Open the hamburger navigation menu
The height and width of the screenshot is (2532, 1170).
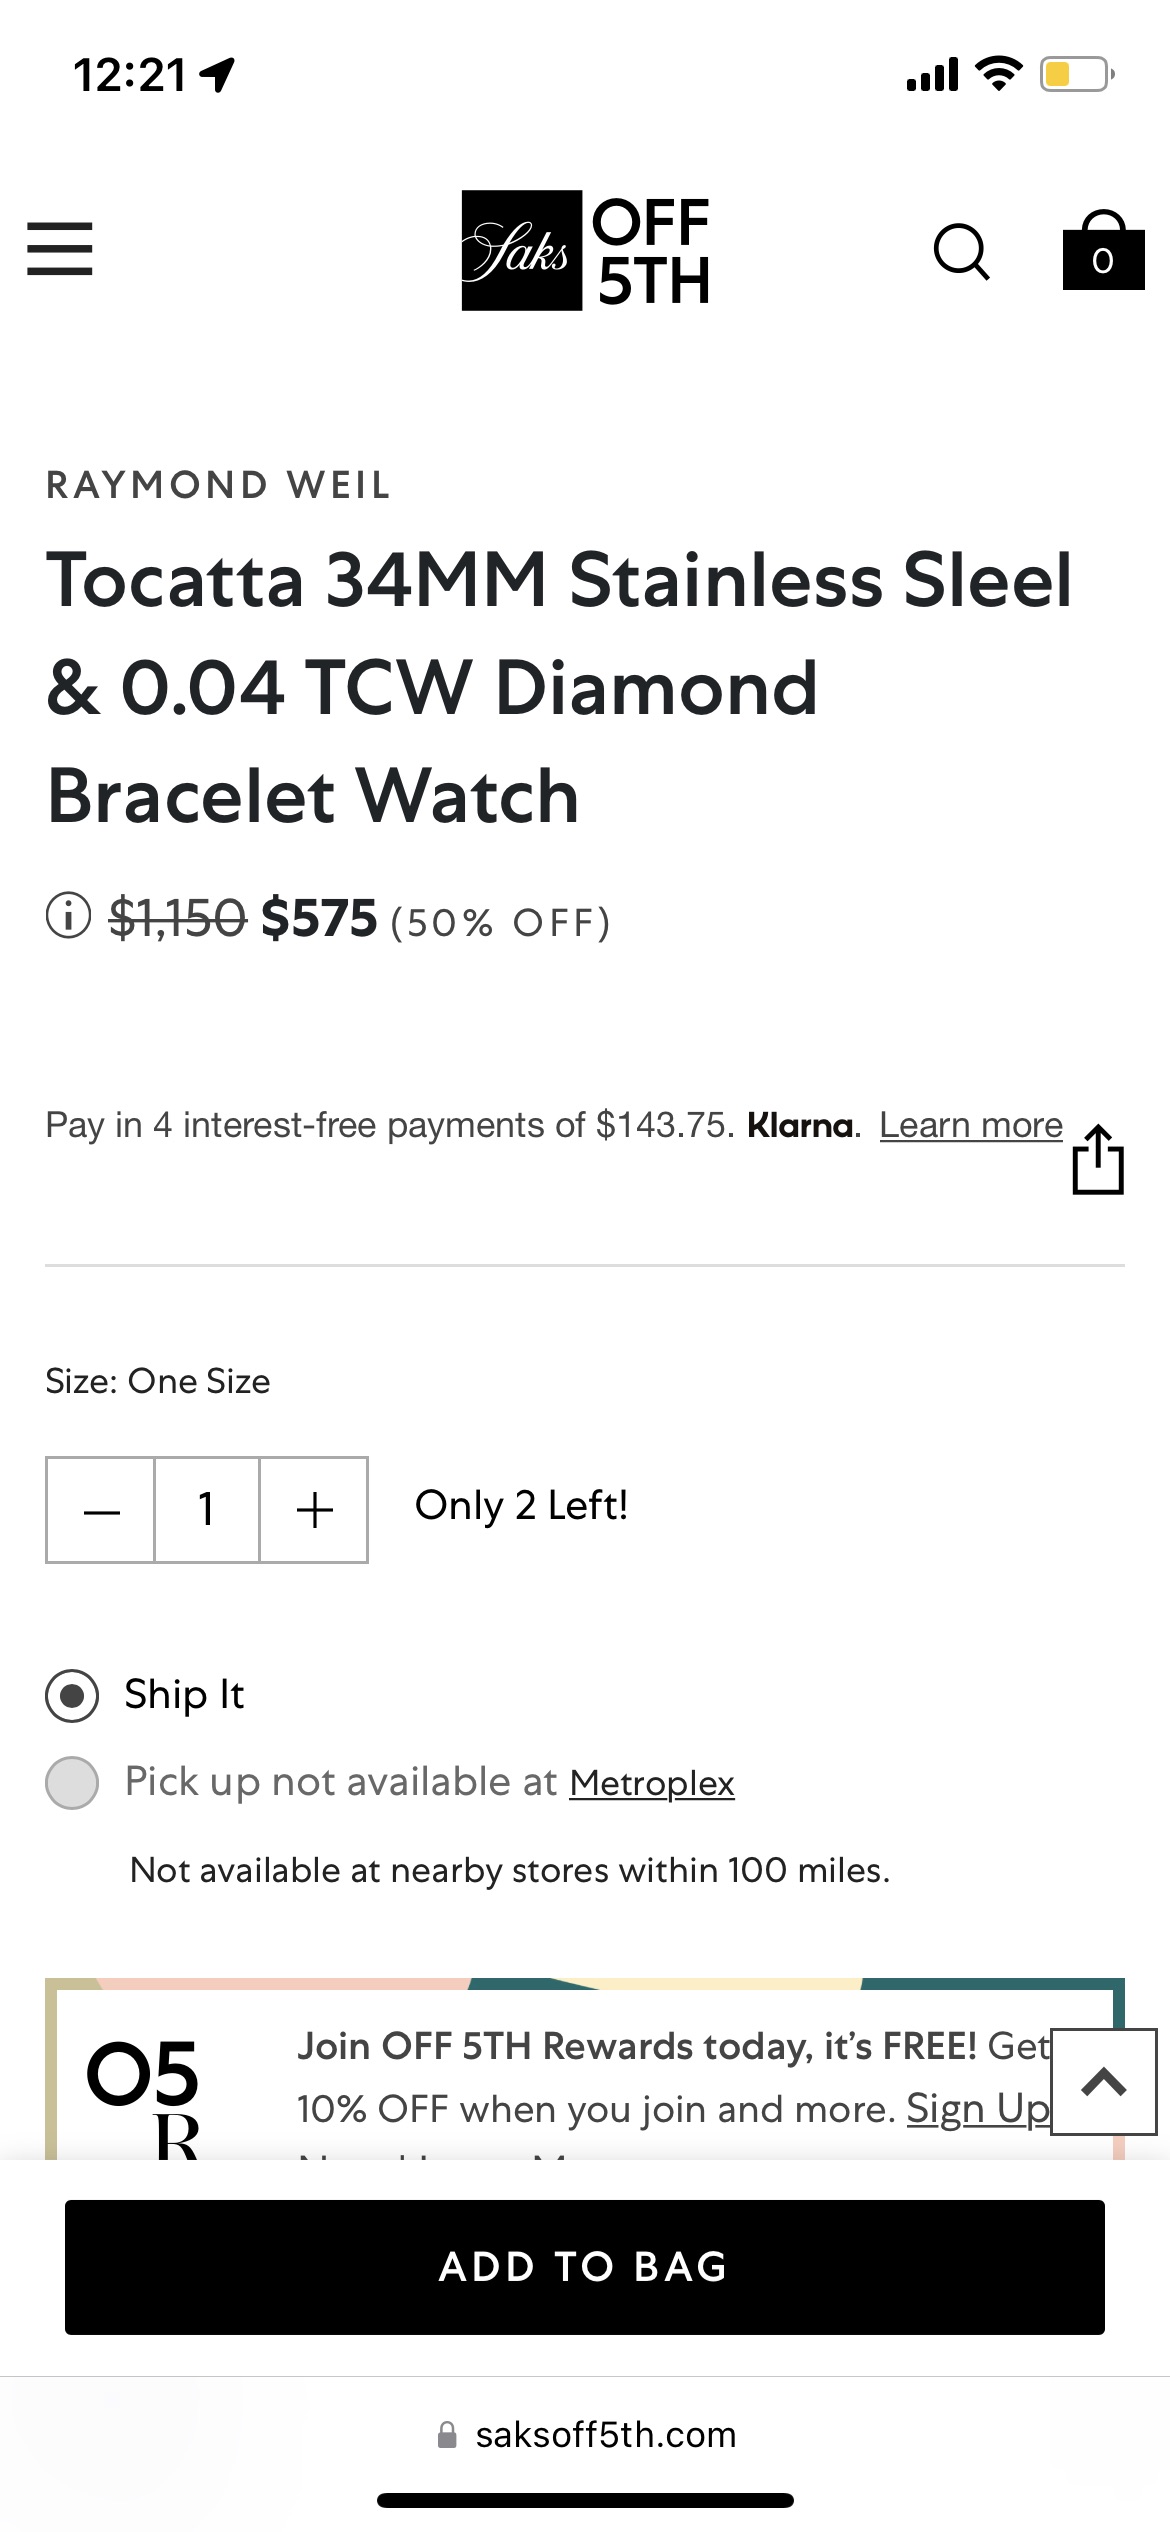(x=60, y=249)
